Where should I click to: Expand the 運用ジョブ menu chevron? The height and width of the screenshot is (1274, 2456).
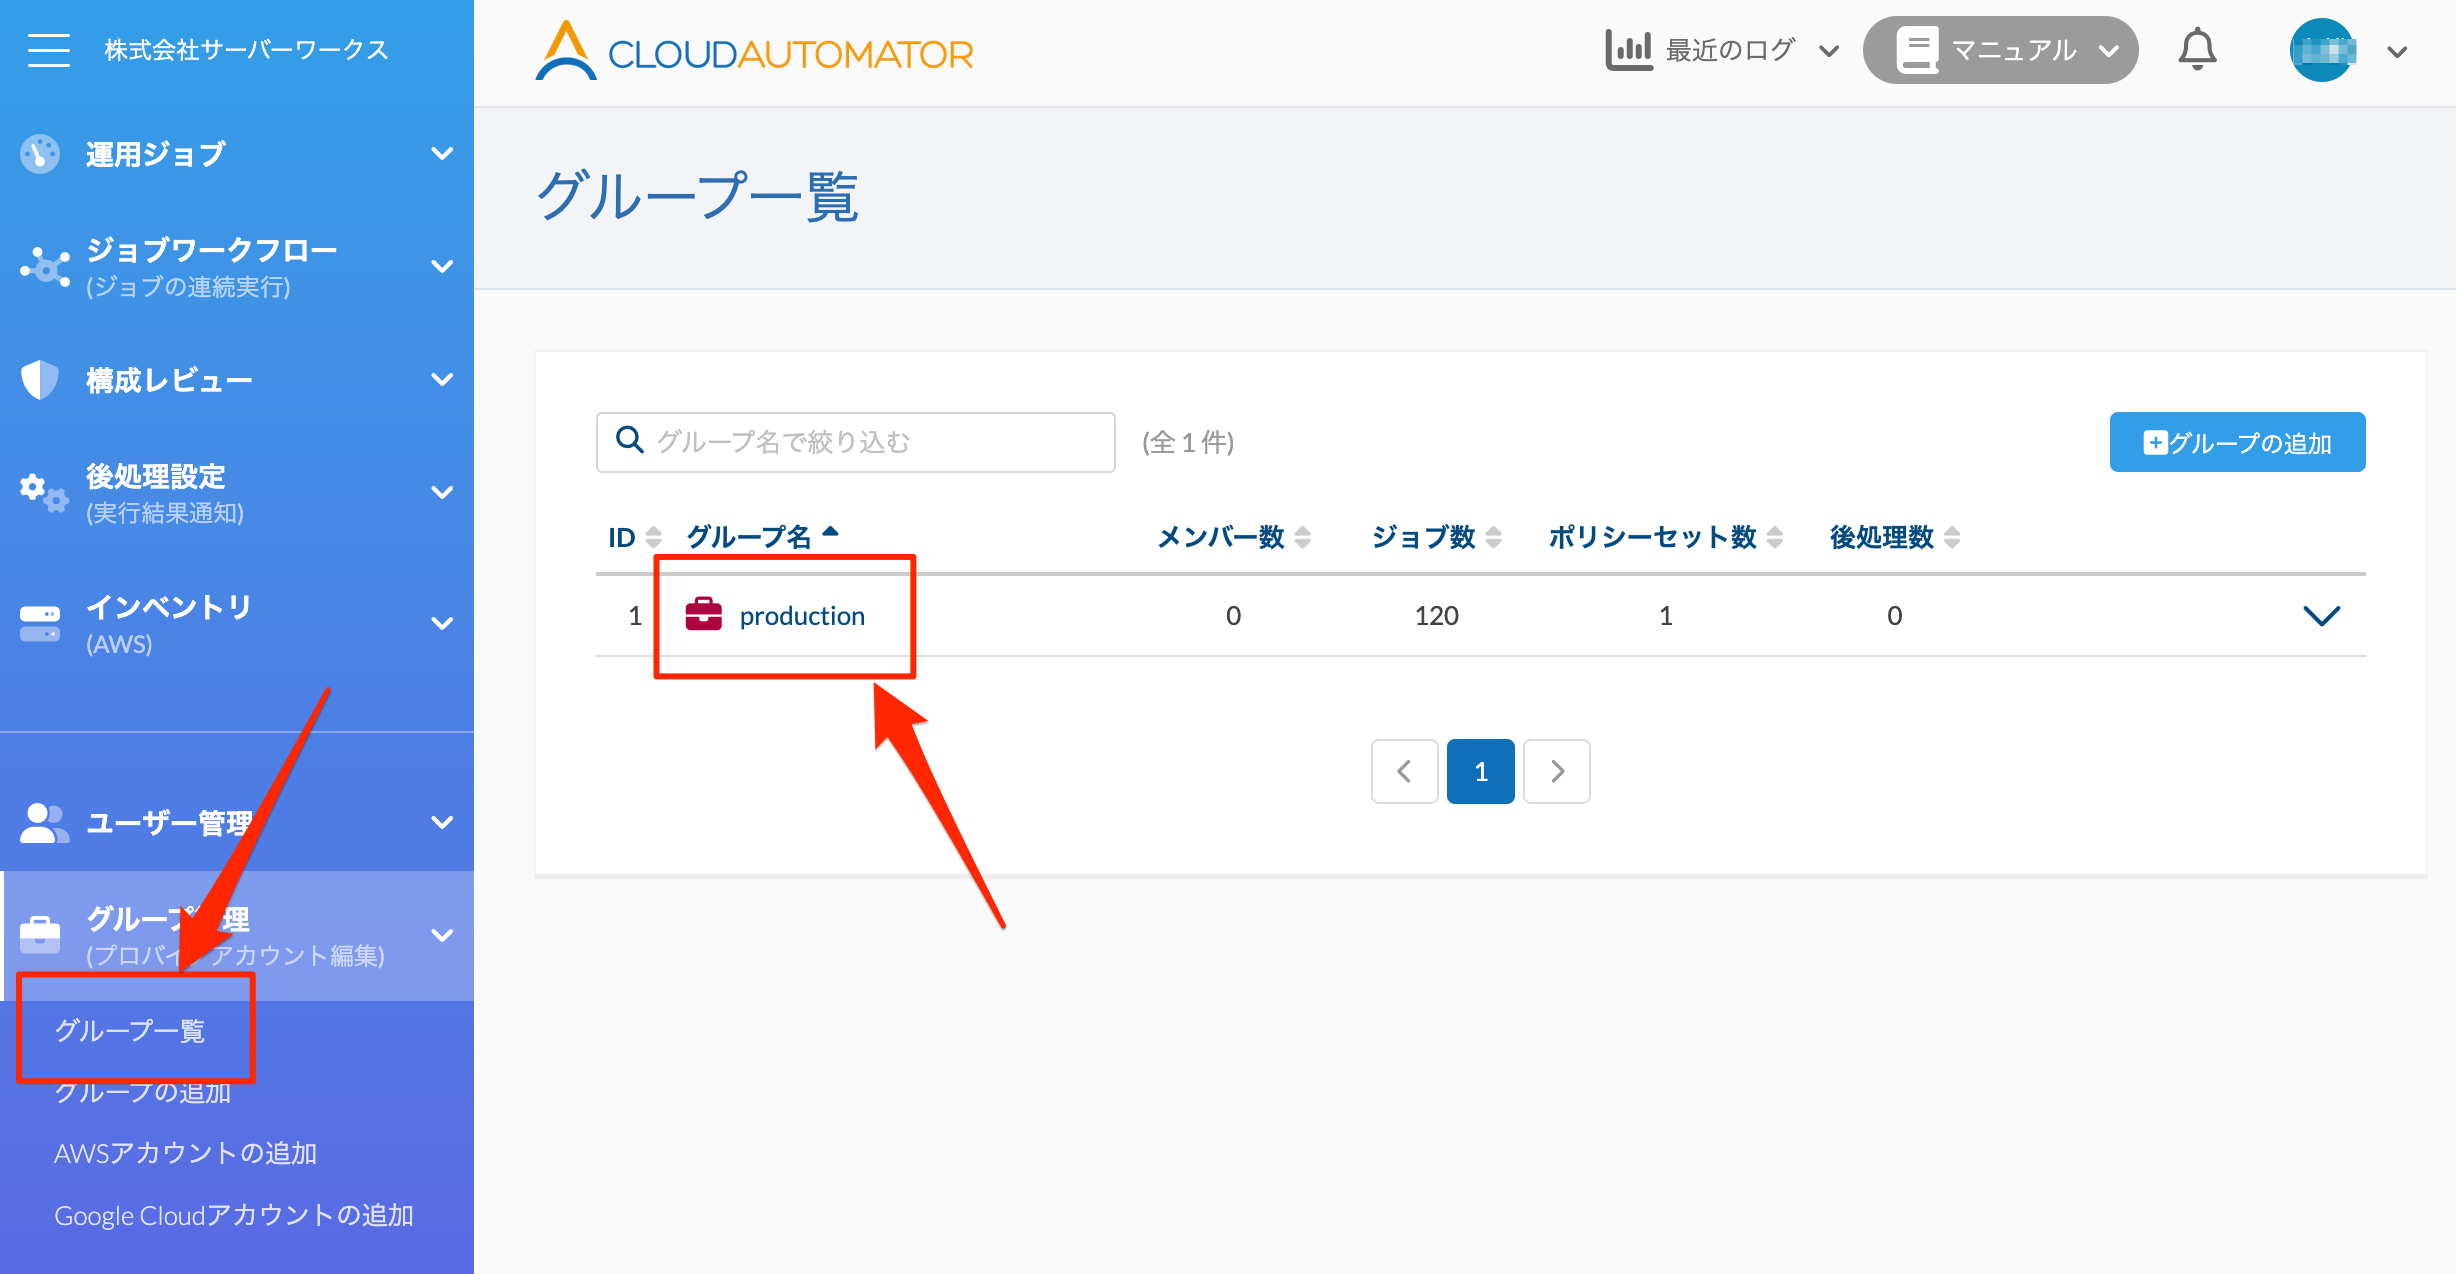[442, 154]
